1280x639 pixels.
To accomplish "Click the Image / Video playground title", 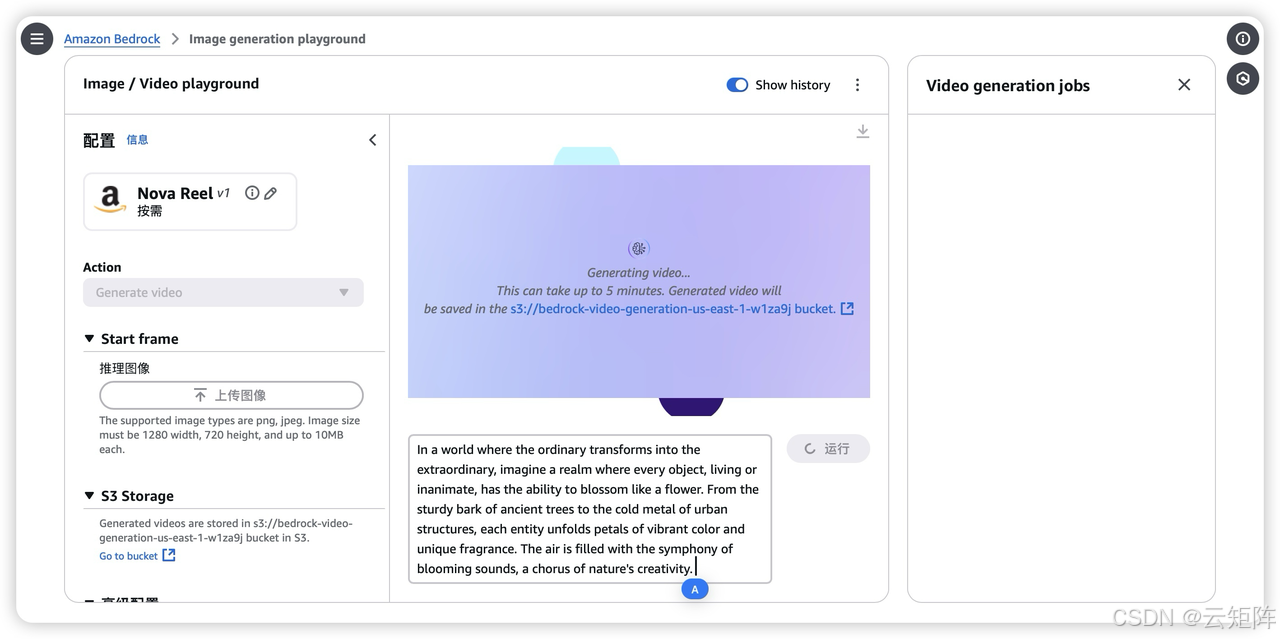I will point(171,84).
